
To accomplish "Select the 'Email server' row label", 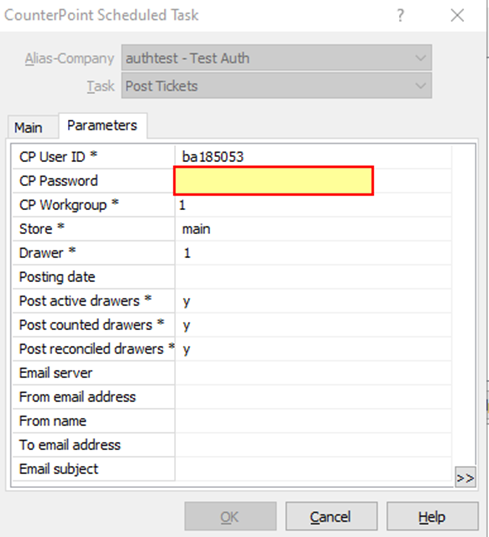I will coord(55,373).
